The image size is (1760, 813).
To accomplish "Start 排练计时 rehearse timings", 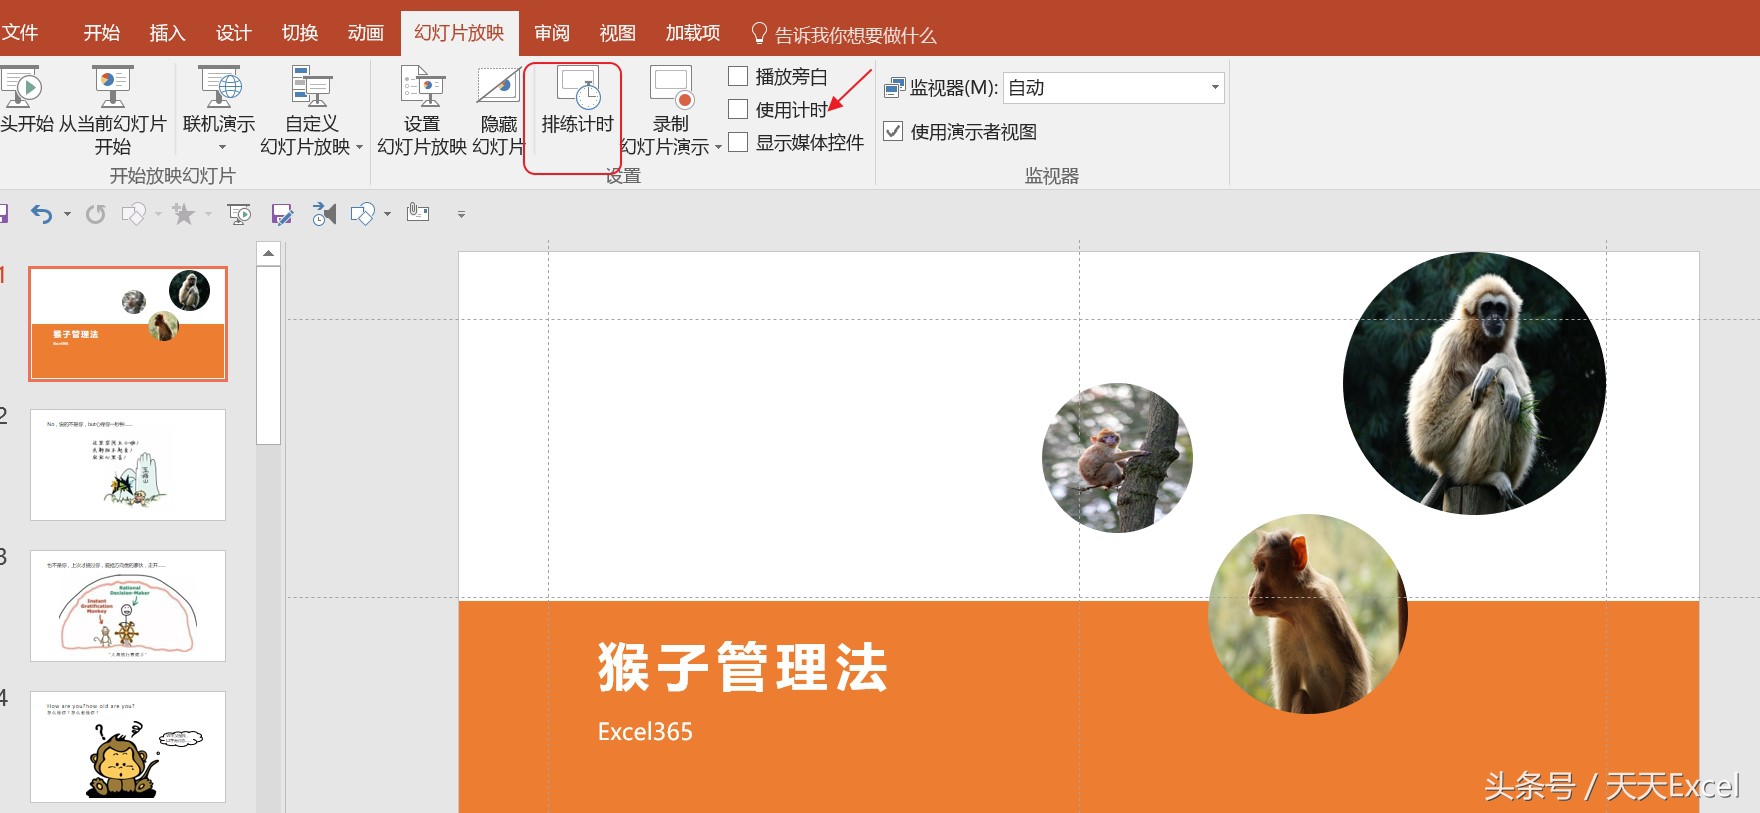I will click(x=577, y=98).
